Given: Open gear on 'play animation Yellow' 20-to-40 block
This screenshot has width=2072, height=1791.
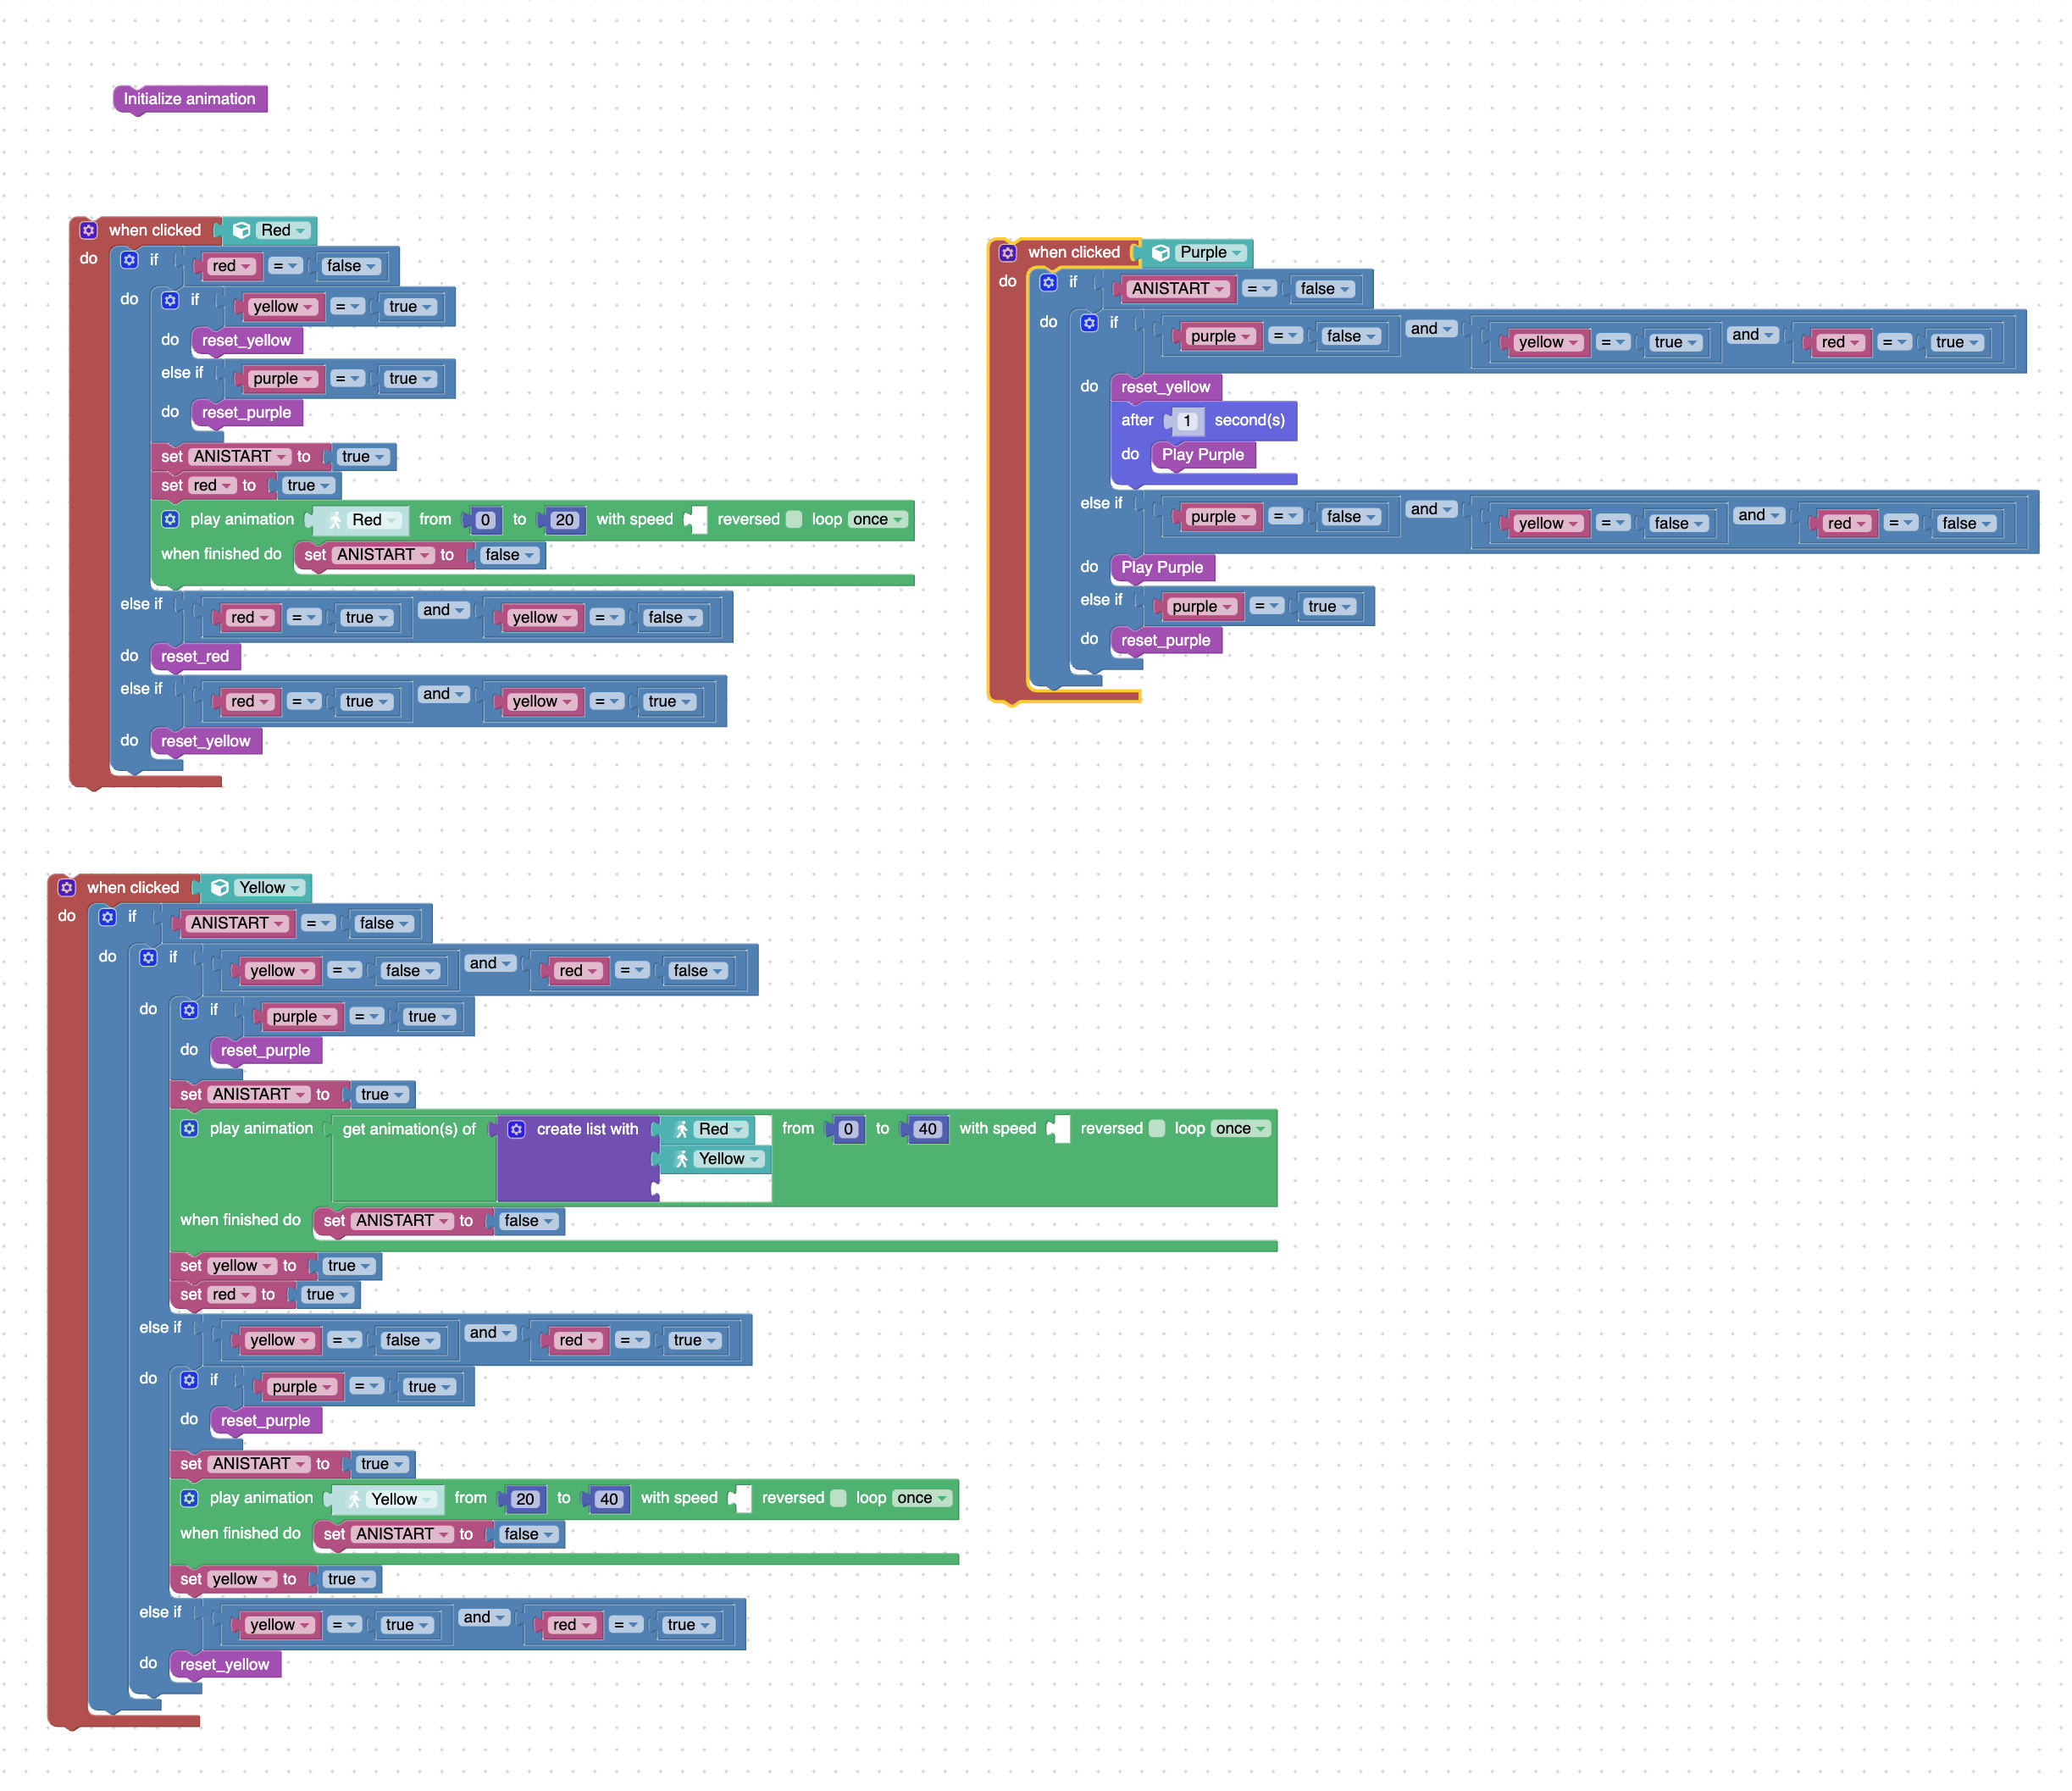Looking at the screenshot, I should click(189, 1498).
